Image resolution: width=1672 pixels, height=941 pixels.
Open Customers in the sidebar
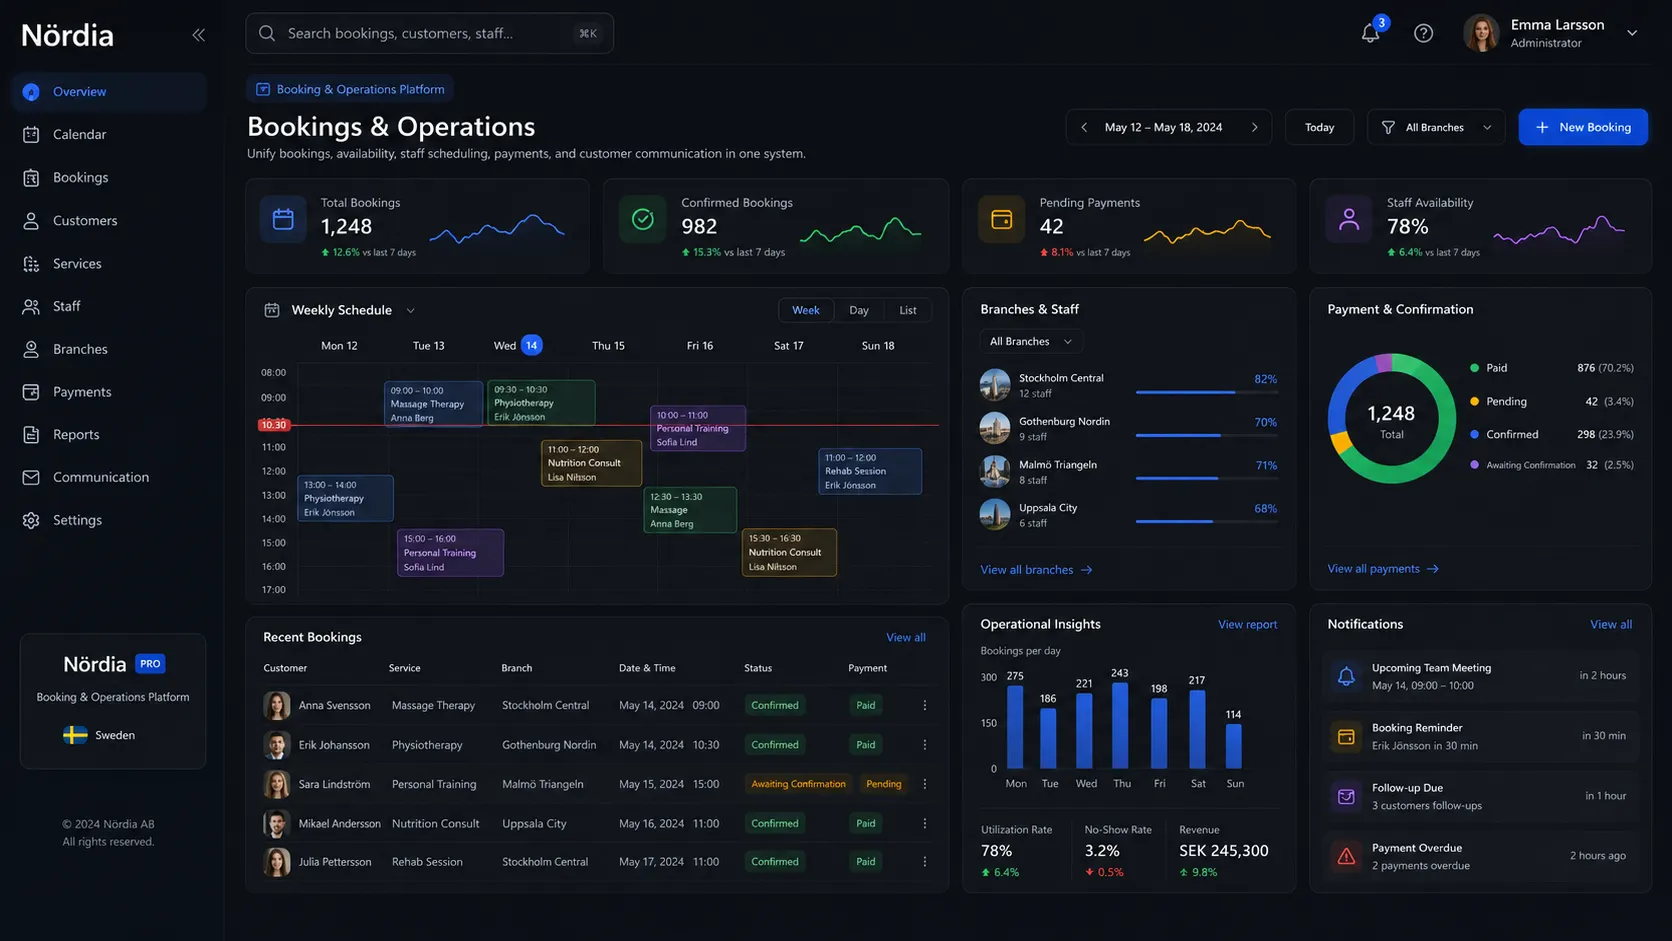click(x=109, y=220)
